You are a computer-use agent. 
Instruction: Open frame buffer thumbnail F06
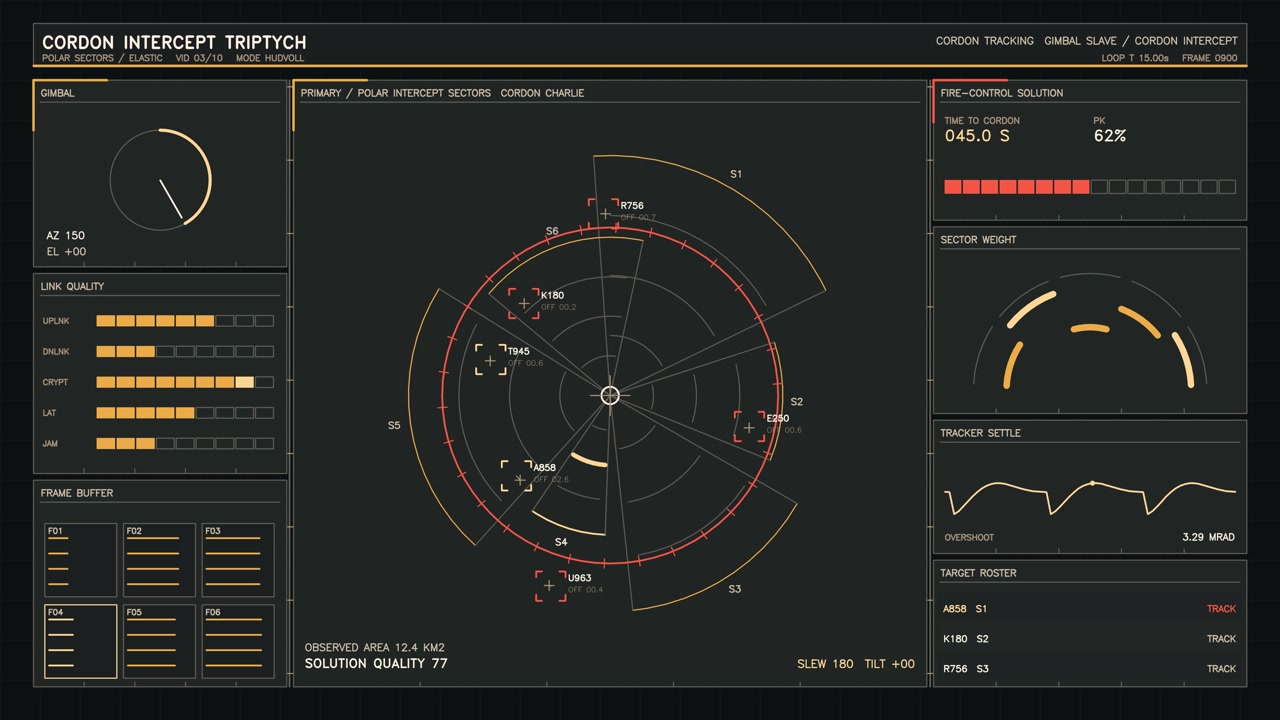click(x=238, y=641)
